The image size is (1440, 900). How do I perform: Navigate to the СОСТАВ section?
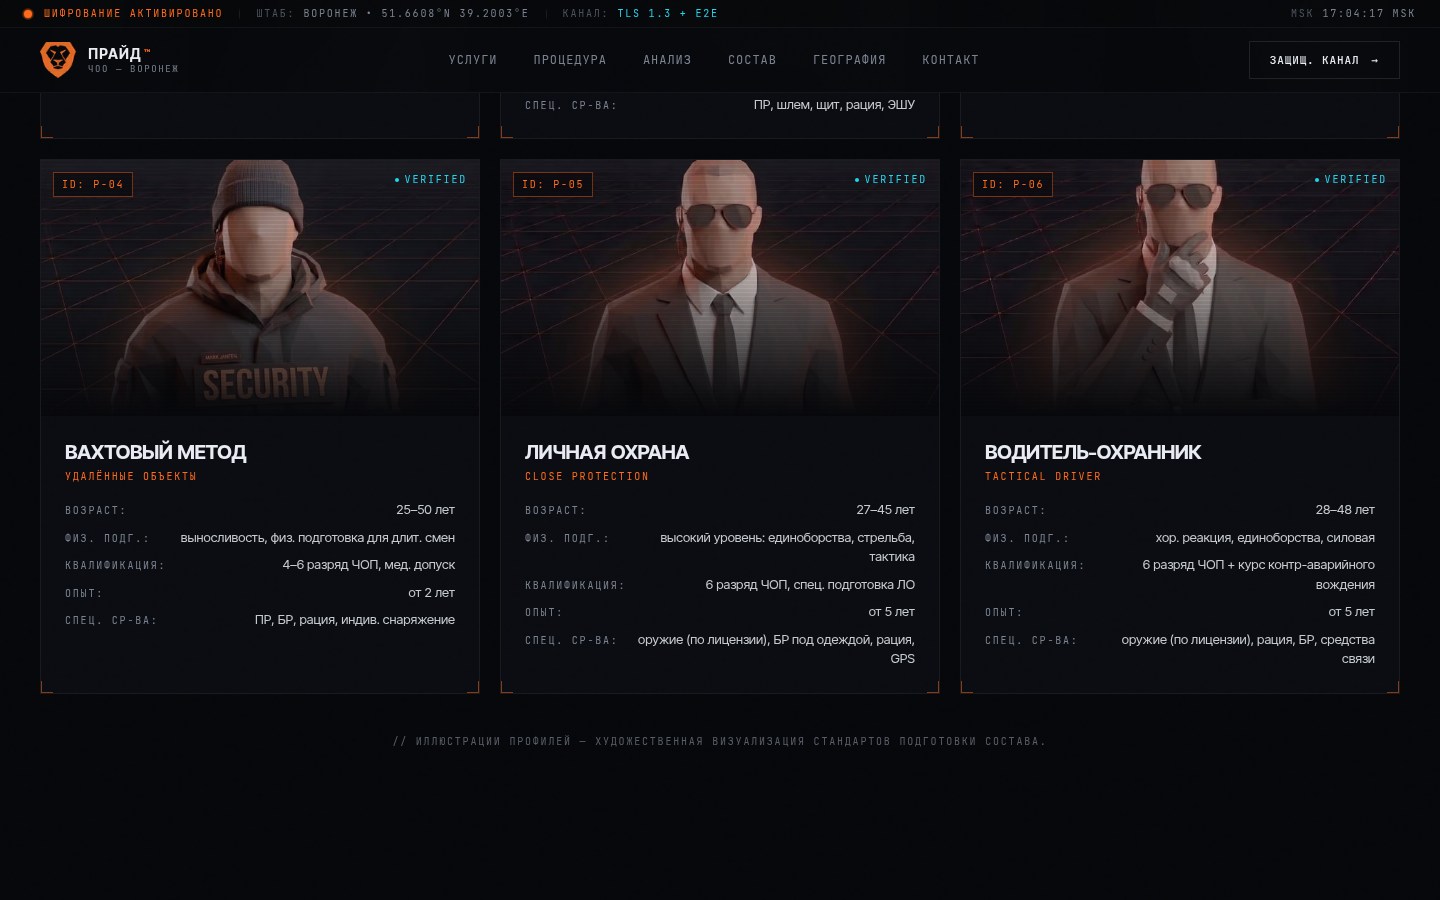click(752, 60)
